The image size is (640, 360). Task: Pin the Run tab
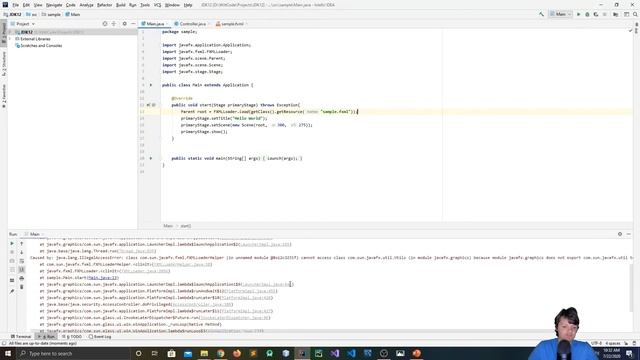(12, 291)
